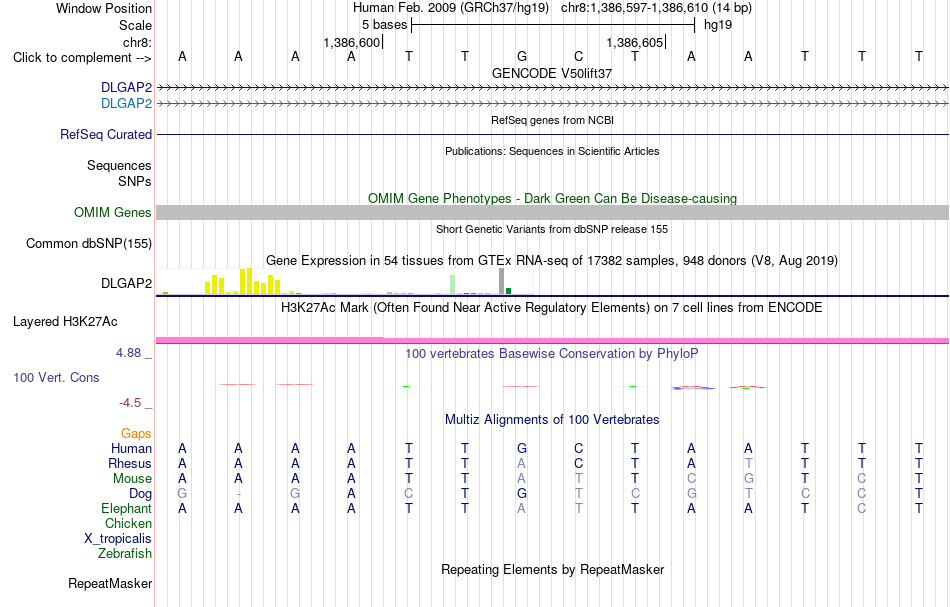Viewport: 950px width, 607px height.
Task: Click OMIM Gene Phenotypes green title
Action: tap(552, 198)
